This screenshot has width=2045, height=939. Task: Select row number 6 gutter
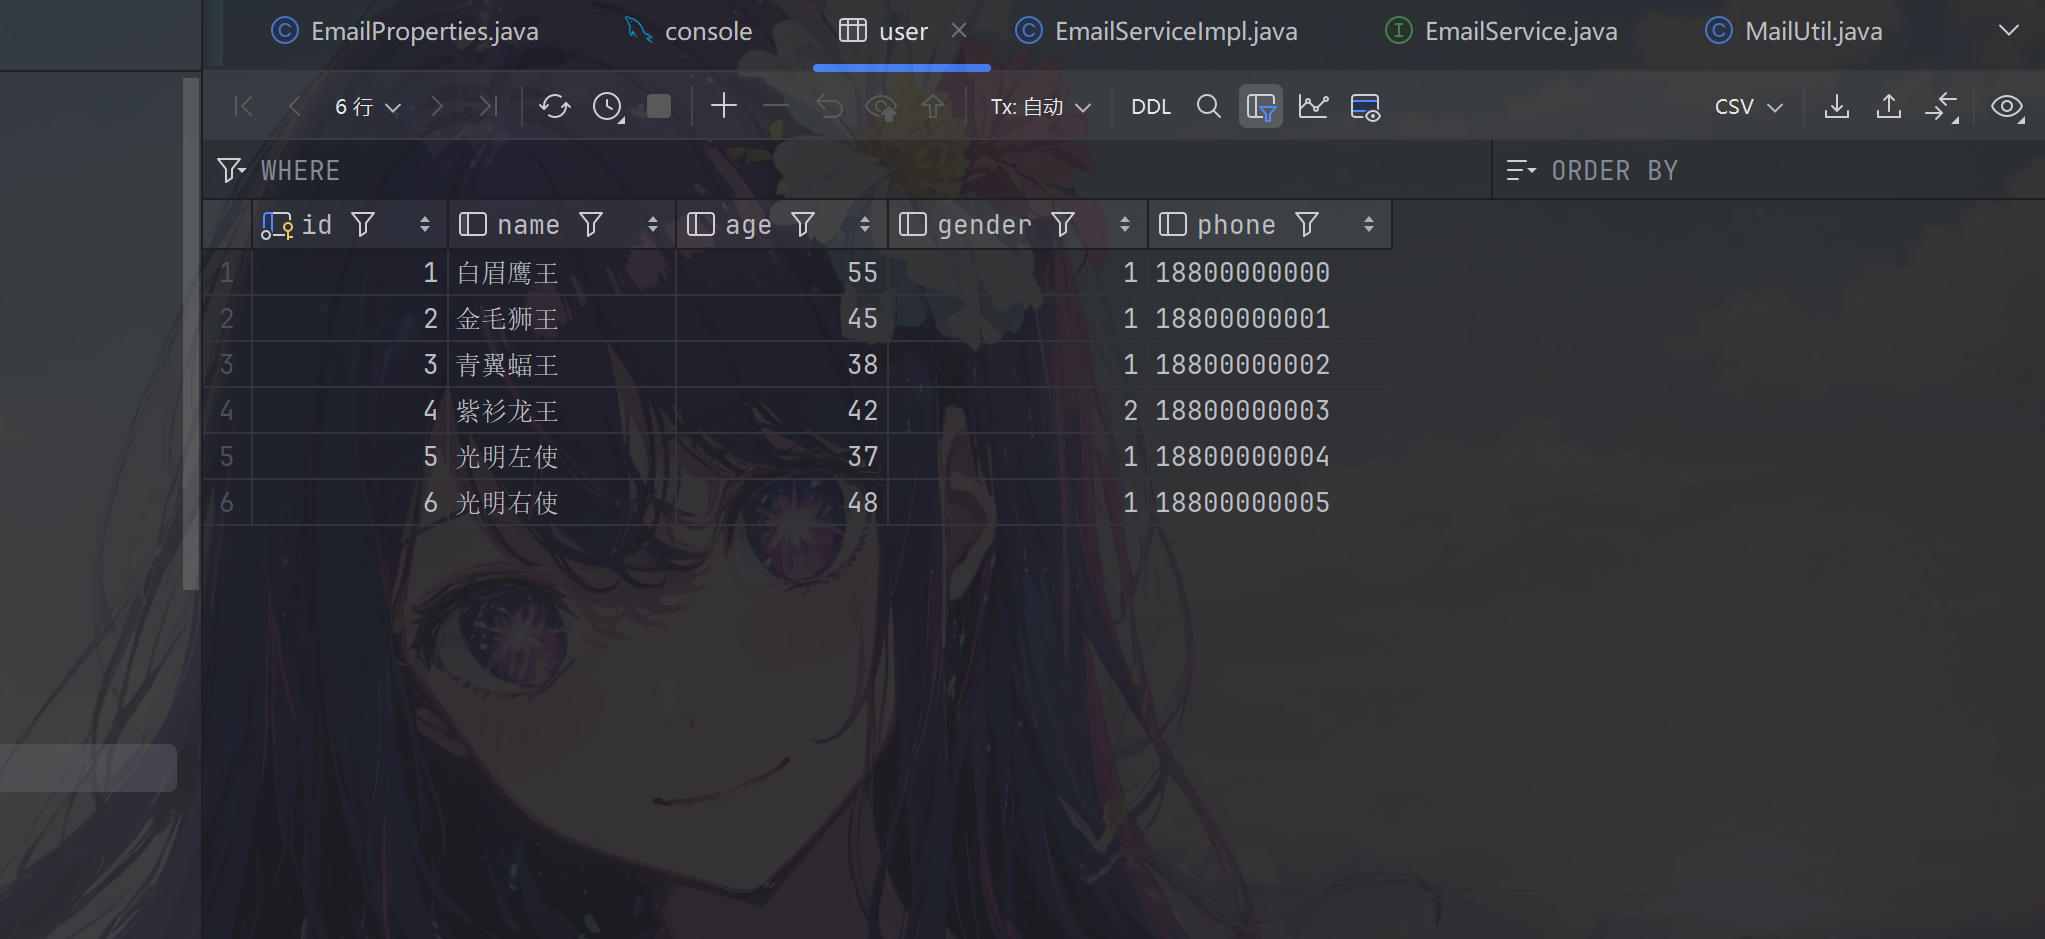(227, 503)
